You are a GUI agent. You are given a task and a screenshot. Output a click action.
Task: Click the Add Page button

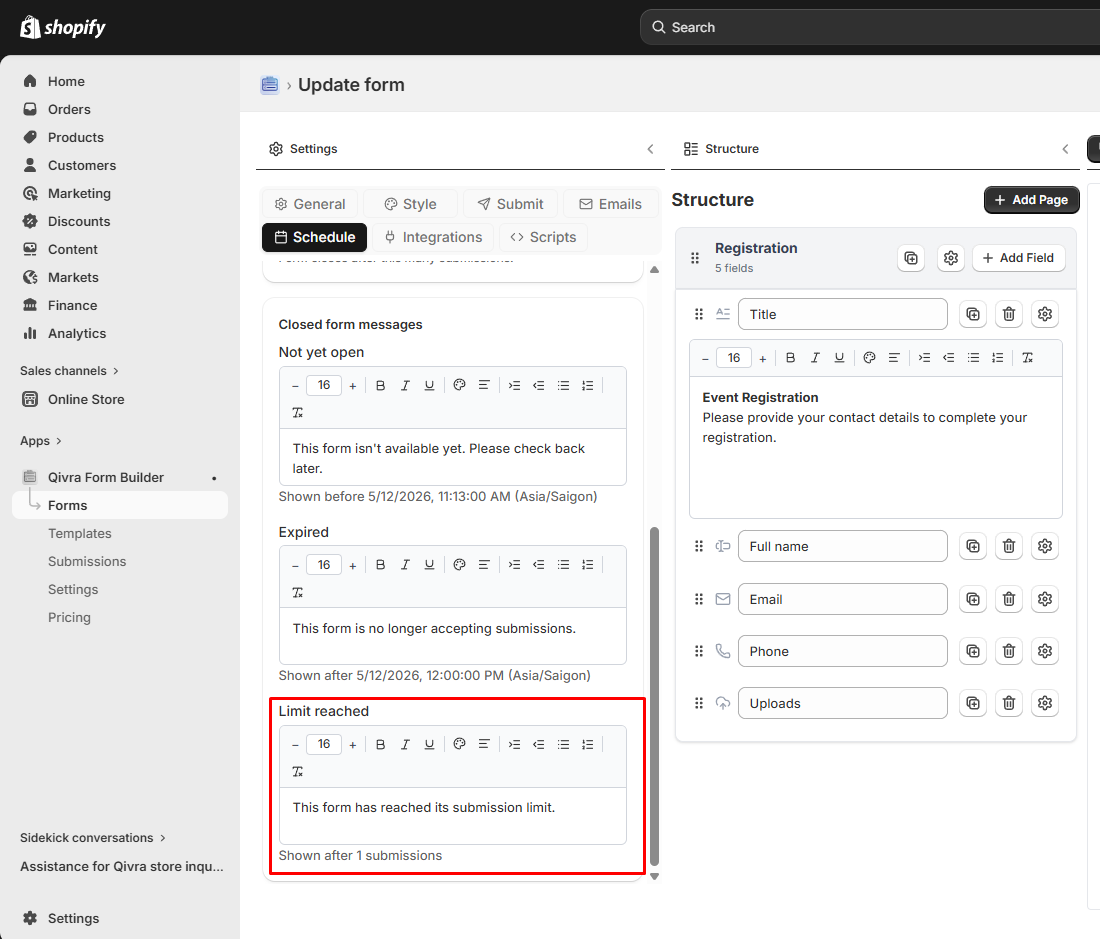pyautogui.click(x=1031, y=200)
